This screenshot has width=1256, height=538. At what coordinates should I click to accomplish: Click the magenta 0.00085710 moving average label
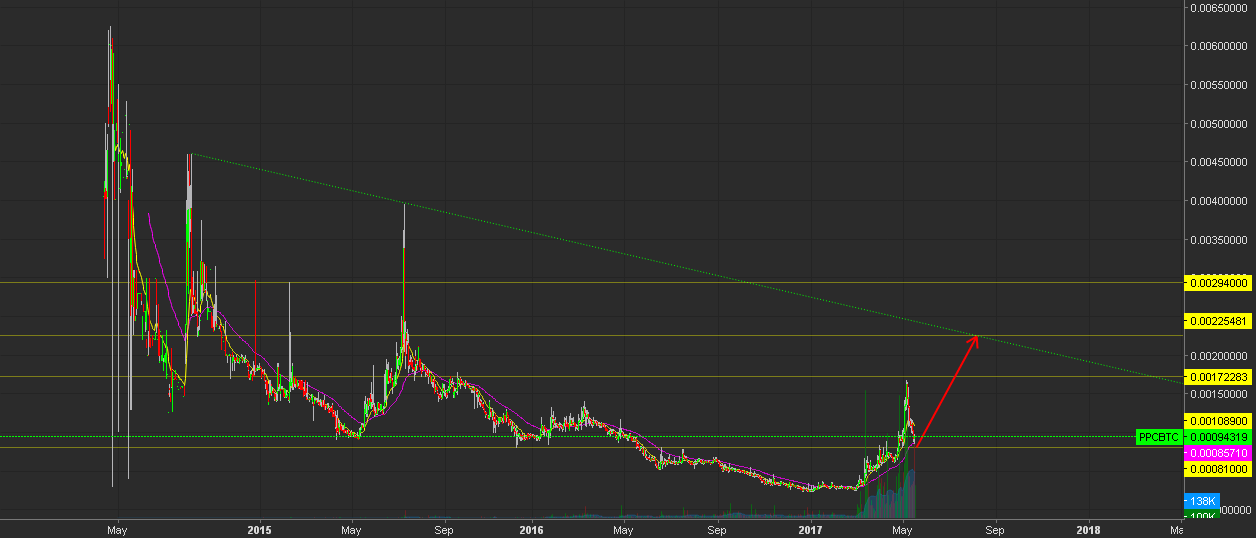pos(1219,453)
